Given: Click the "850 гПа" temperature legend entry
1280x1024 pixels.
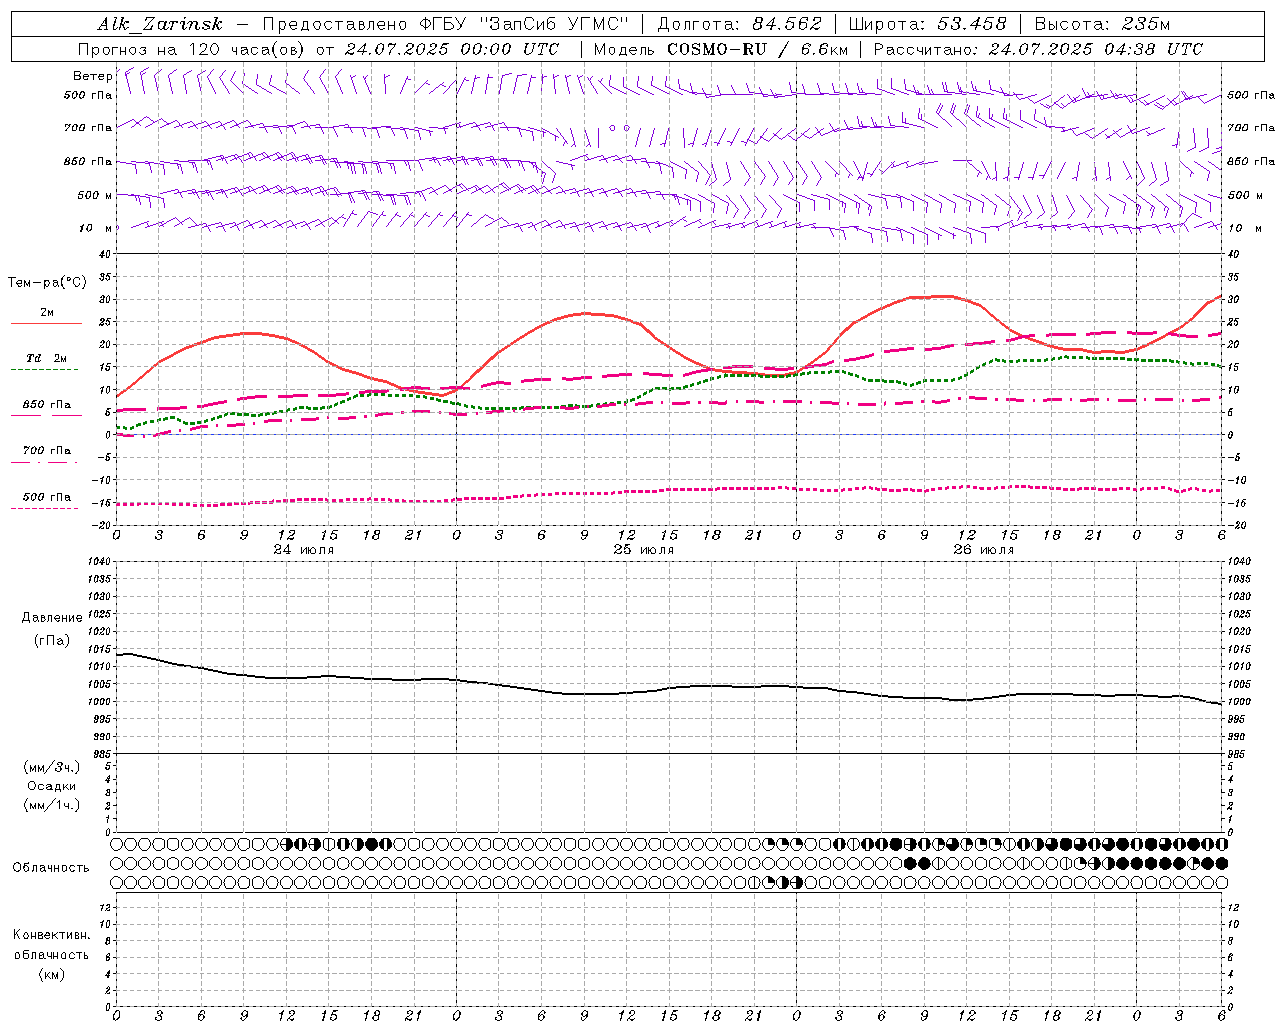Looking at the screenshot, I should coord(47,409).
